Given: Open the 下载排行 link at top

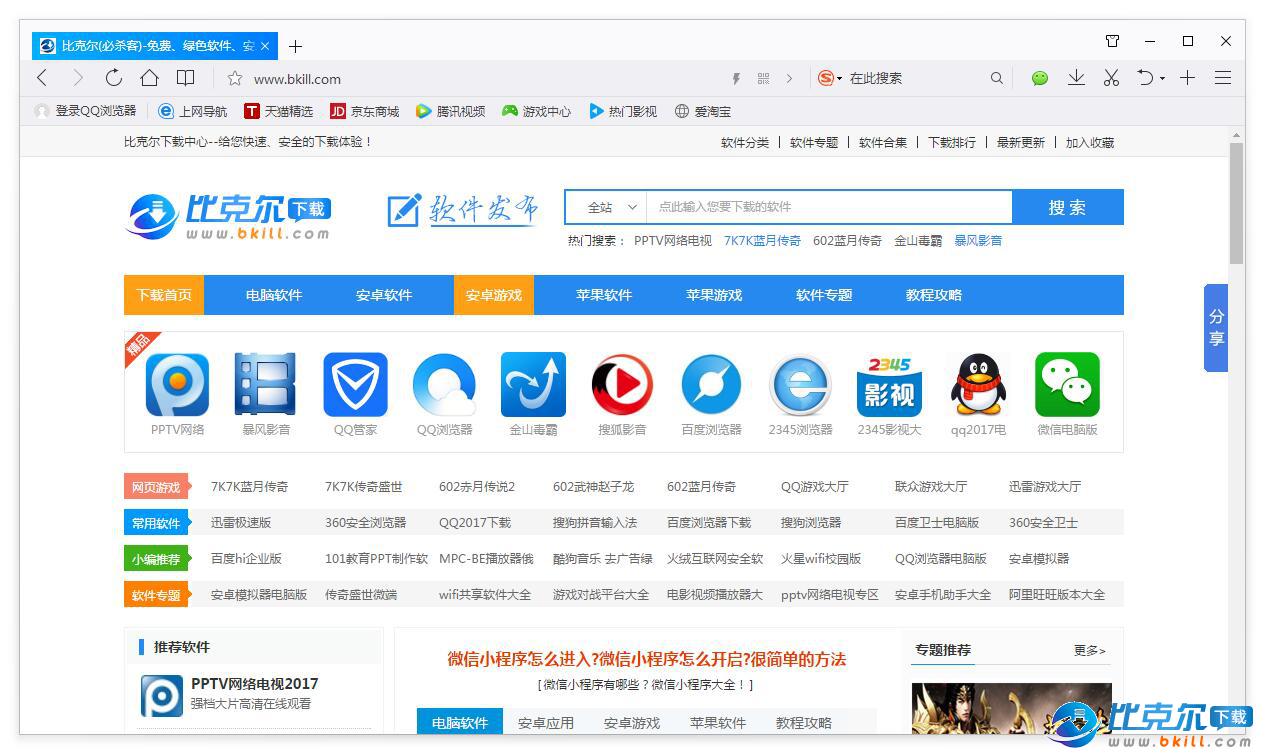Looking at the screenshot, I should 951,142.
